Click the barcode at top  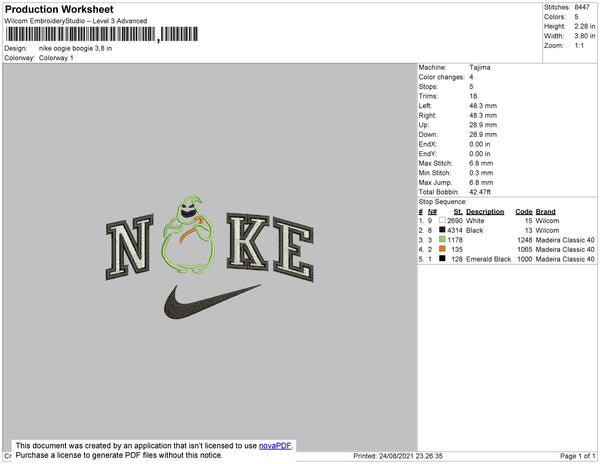click(x=102, y=34)
